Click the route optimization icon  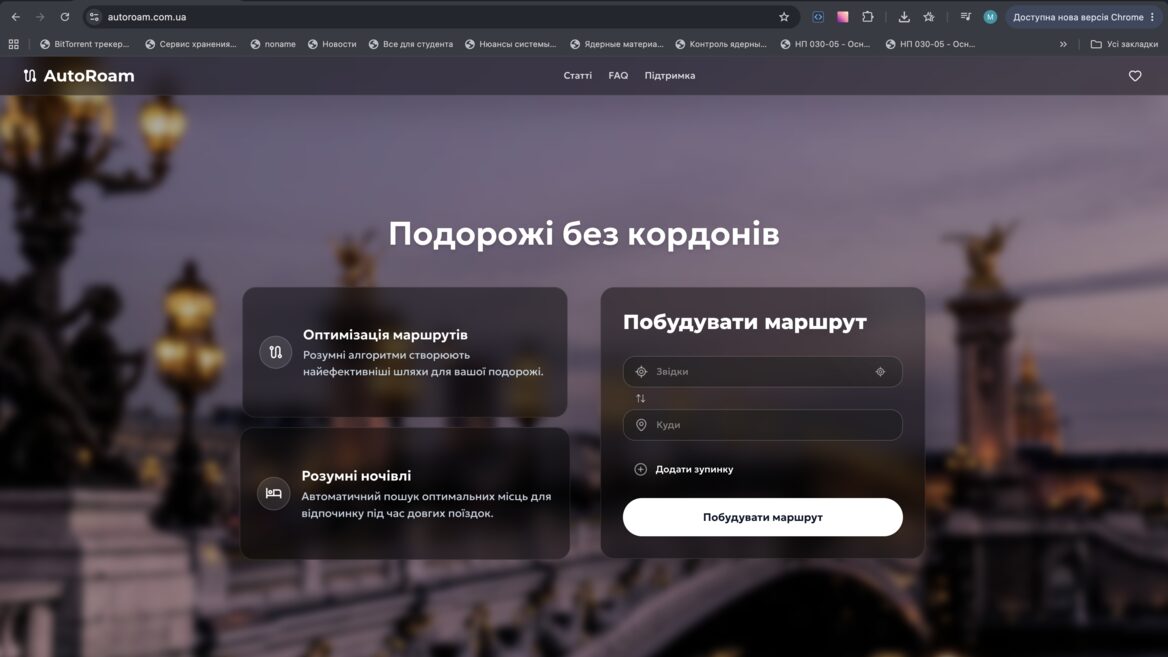tap(275, 352)
